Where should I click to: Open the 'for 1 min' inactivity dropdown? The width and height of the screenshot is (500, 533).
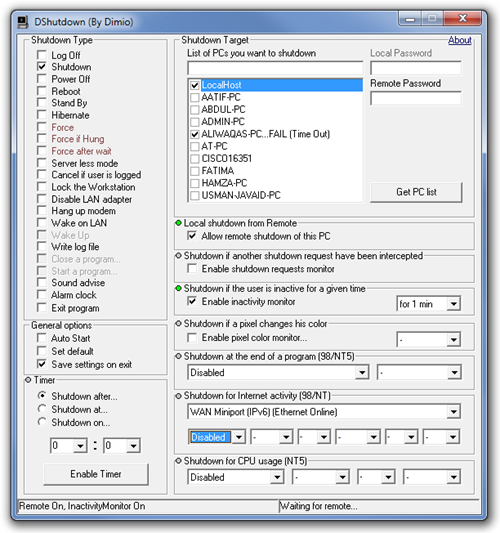coord(454,304)
